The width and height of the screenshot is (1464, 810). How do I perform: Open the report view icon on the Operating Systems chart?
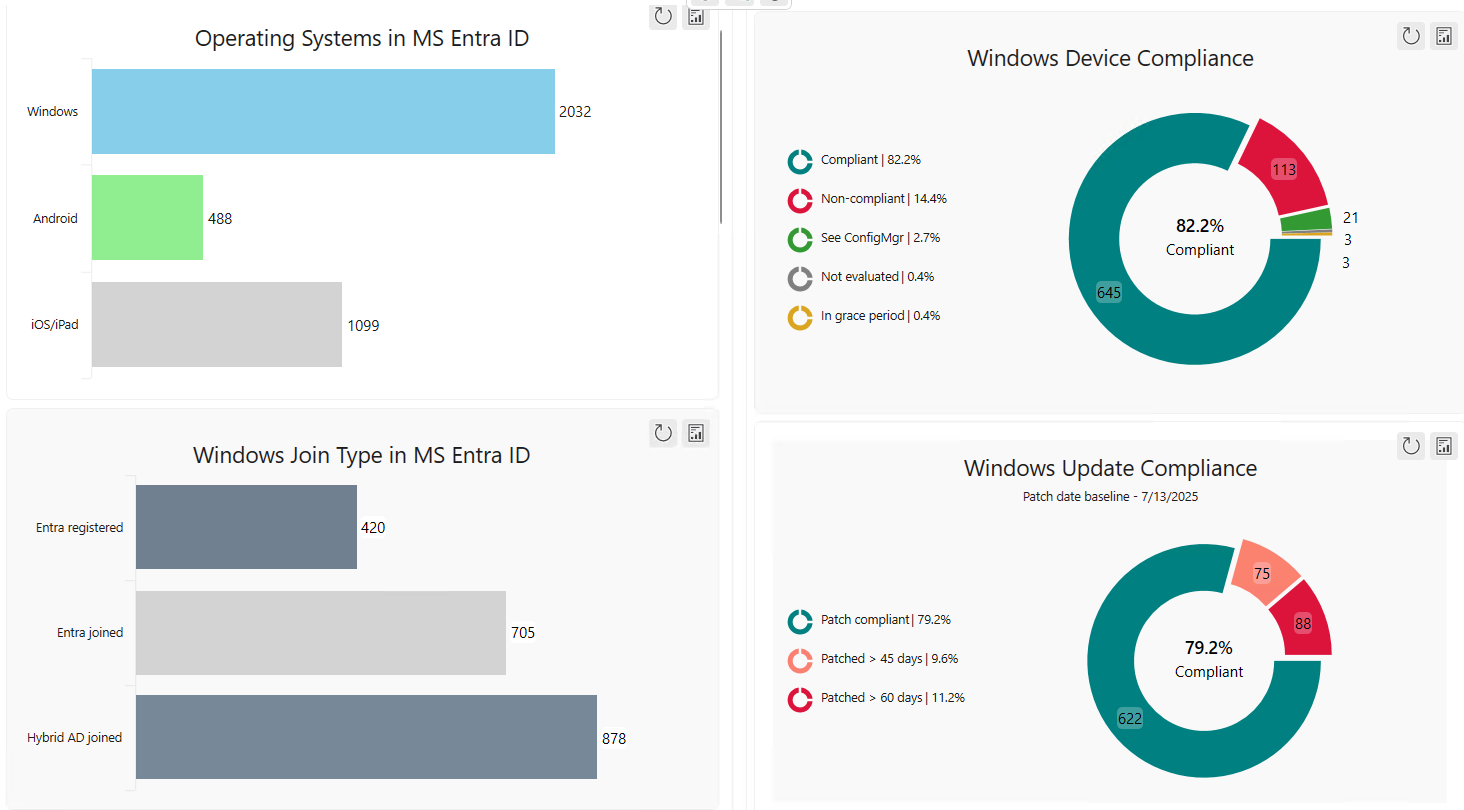tap(695, 17)
